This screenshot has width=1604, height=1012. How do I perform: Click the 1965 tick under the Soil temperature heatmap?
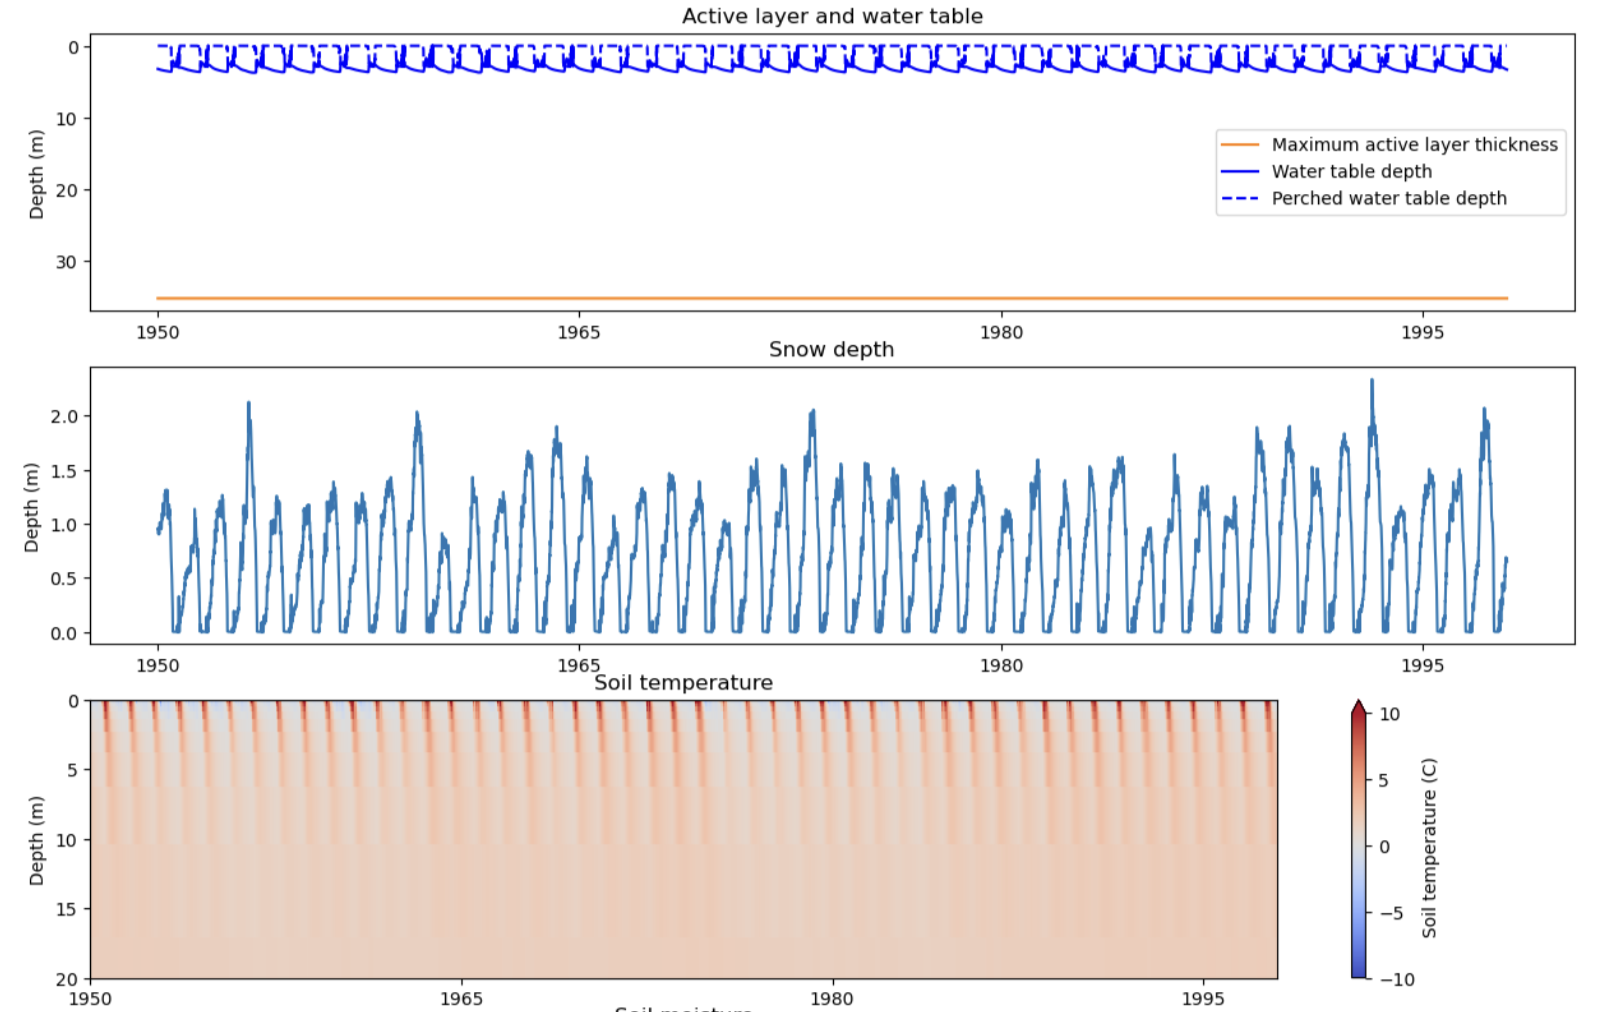[x=461, y=998]
